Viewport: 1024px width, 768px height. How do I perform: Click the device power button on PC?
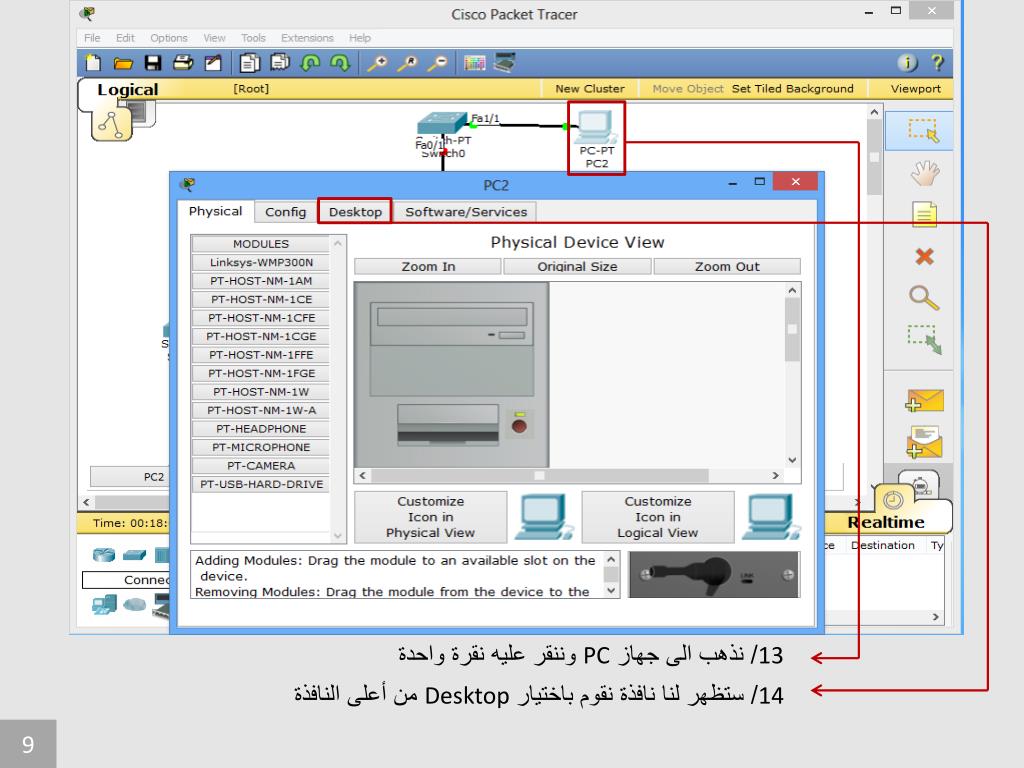click(519, 426)
